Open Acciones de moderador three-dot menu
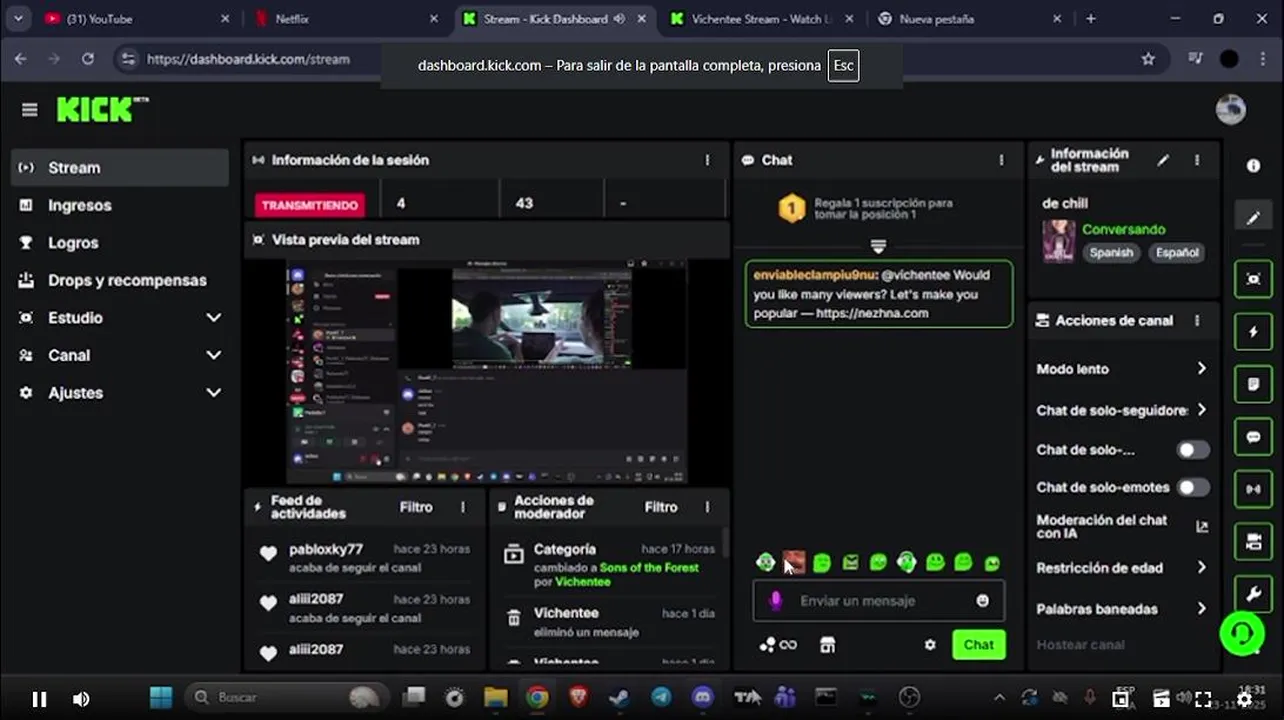 [707, 507]
